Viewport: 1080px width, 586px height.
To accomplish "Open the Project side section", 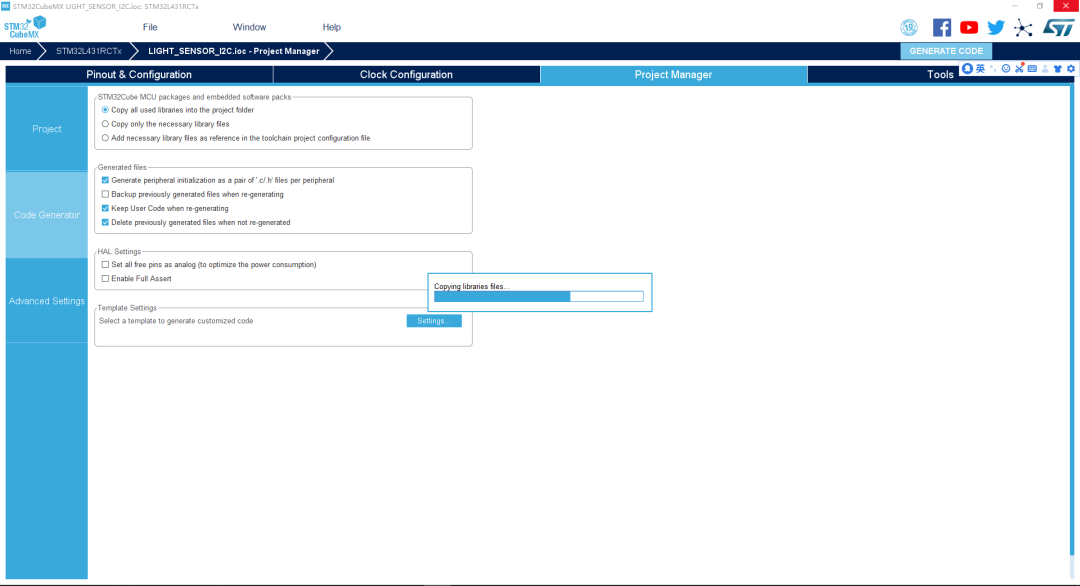I will point(47,129).
